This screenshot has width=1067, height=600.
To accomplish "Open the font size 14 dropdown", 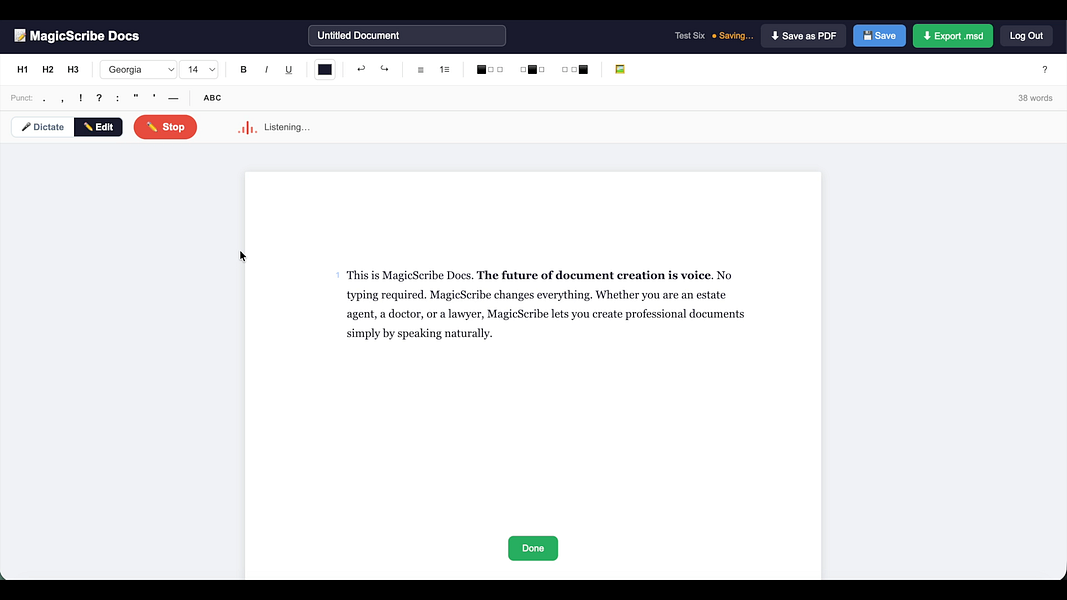I will (198, 69).
